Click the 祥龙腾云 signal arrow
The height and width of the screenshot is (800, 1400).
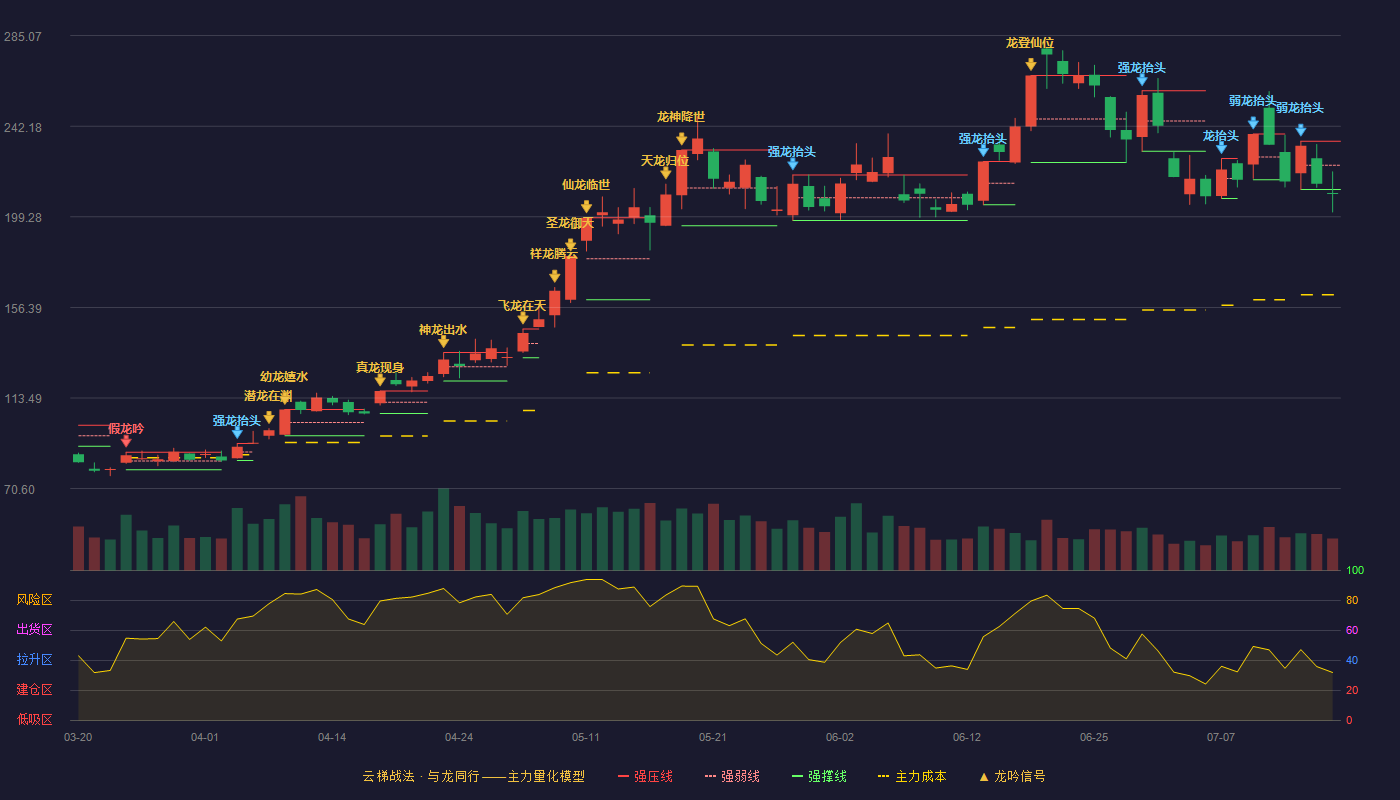(x=555, y=276)
